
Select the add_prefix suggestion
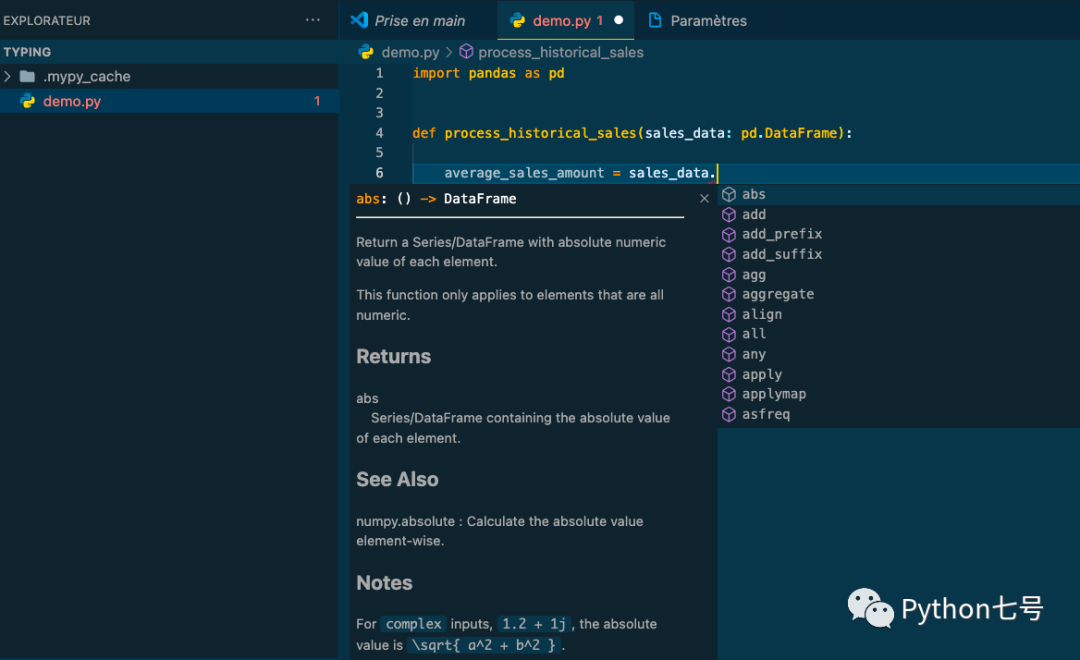[x=899, y=234]
